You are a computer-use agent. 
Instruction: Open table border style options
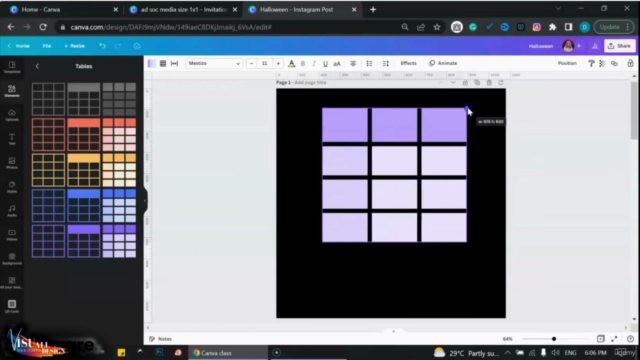coord(163,63)
